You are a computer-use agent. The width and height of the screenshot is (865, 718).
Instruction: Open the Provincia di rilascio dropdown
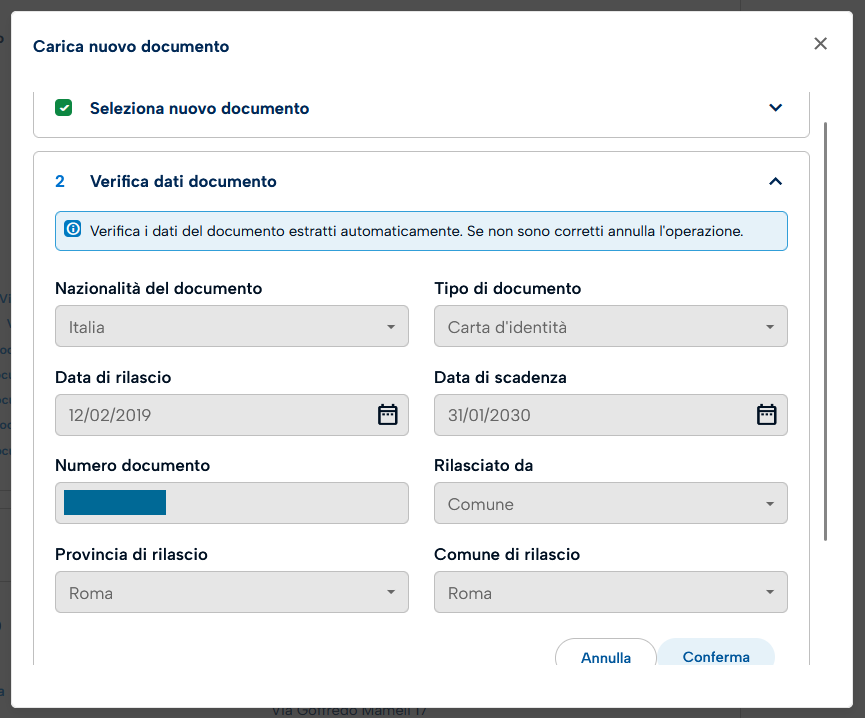[231, 593]
